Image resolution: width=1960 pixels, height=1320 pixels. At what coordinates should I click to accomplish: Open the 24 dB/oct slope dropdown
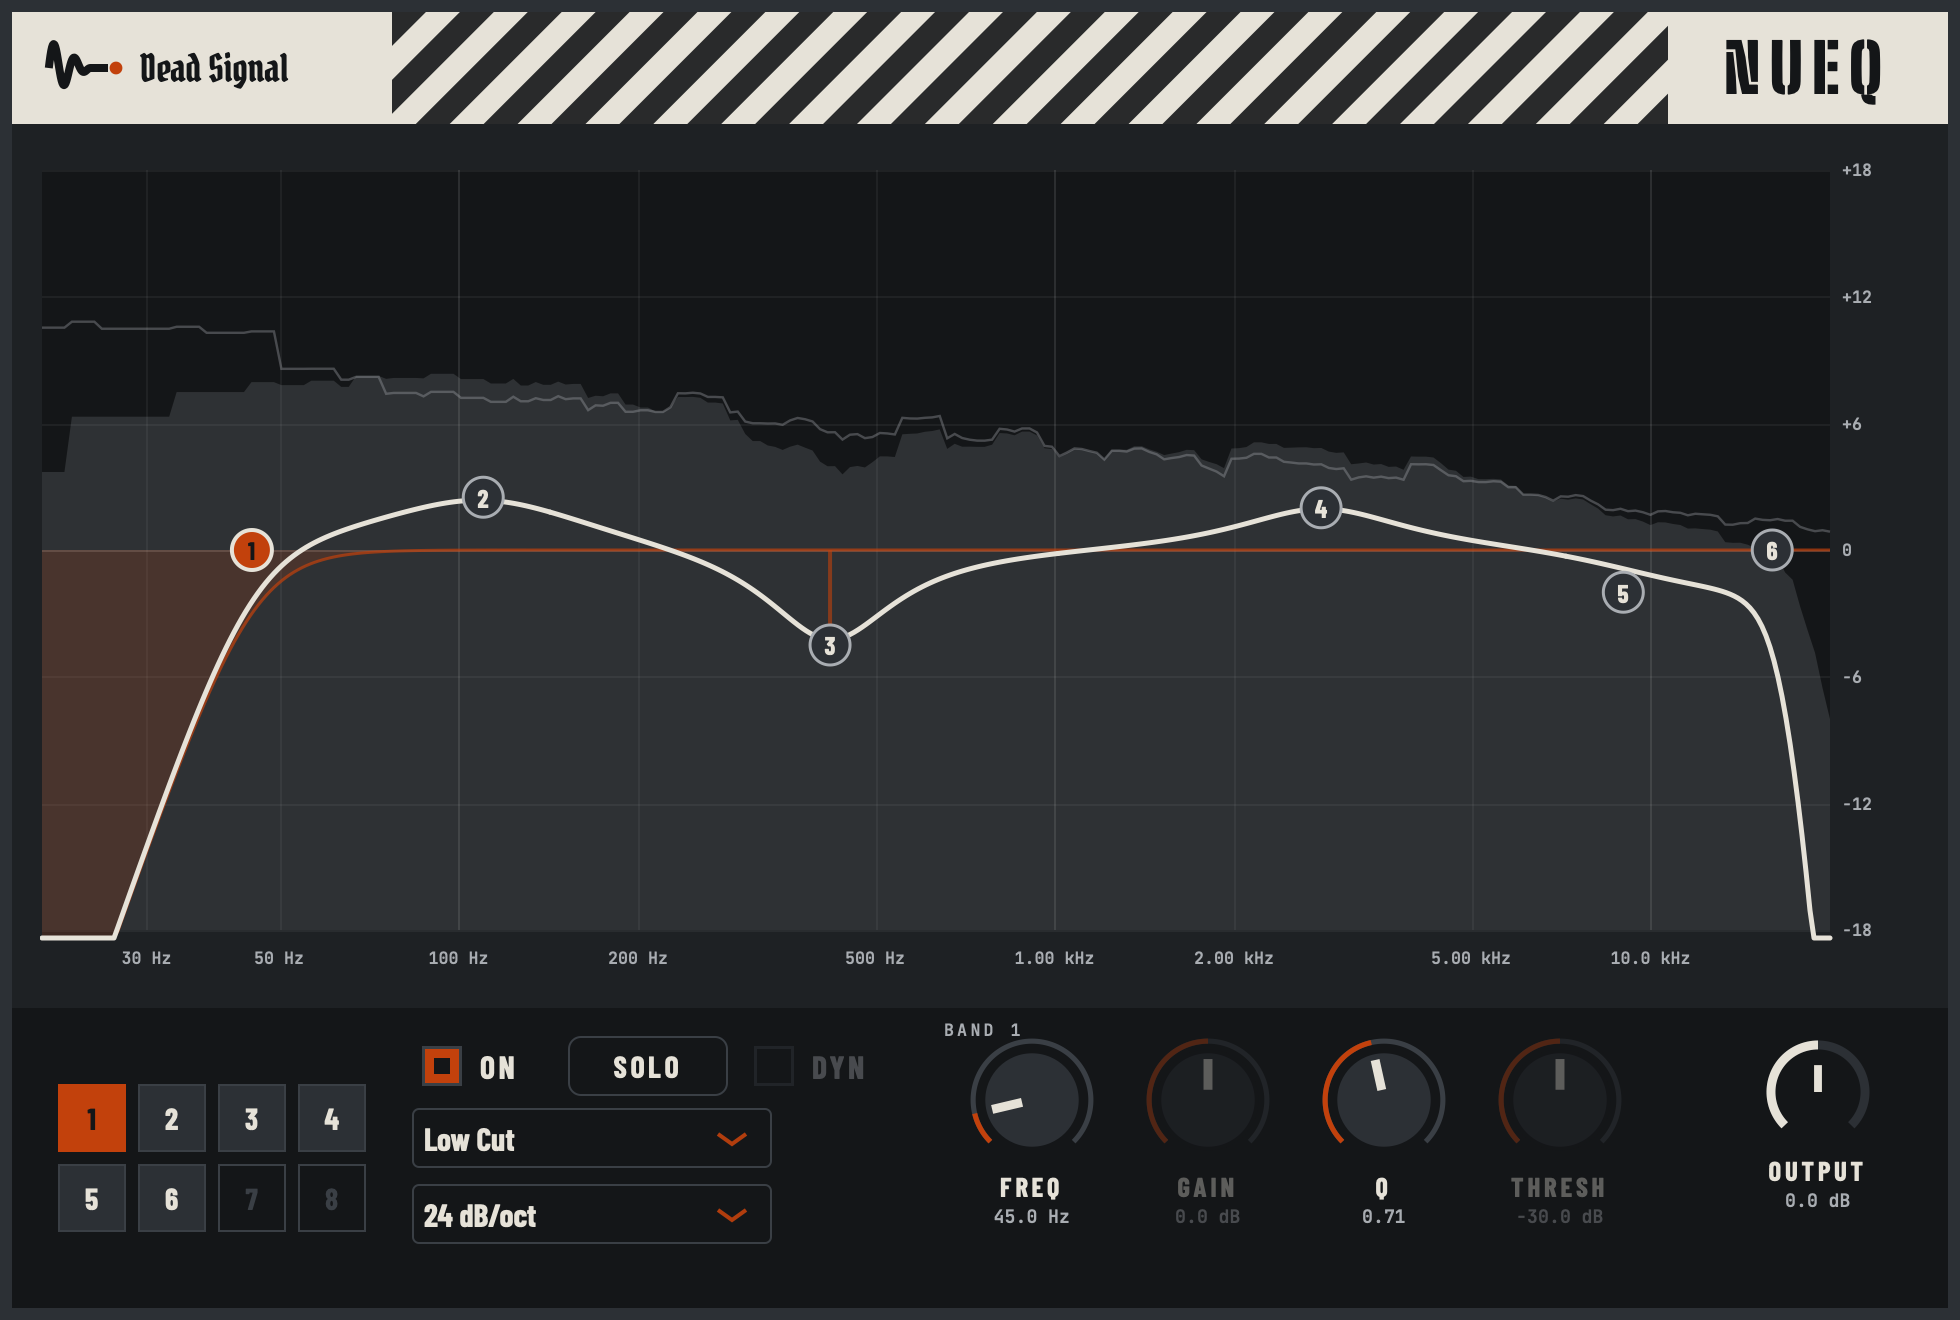pos(592,1214)
